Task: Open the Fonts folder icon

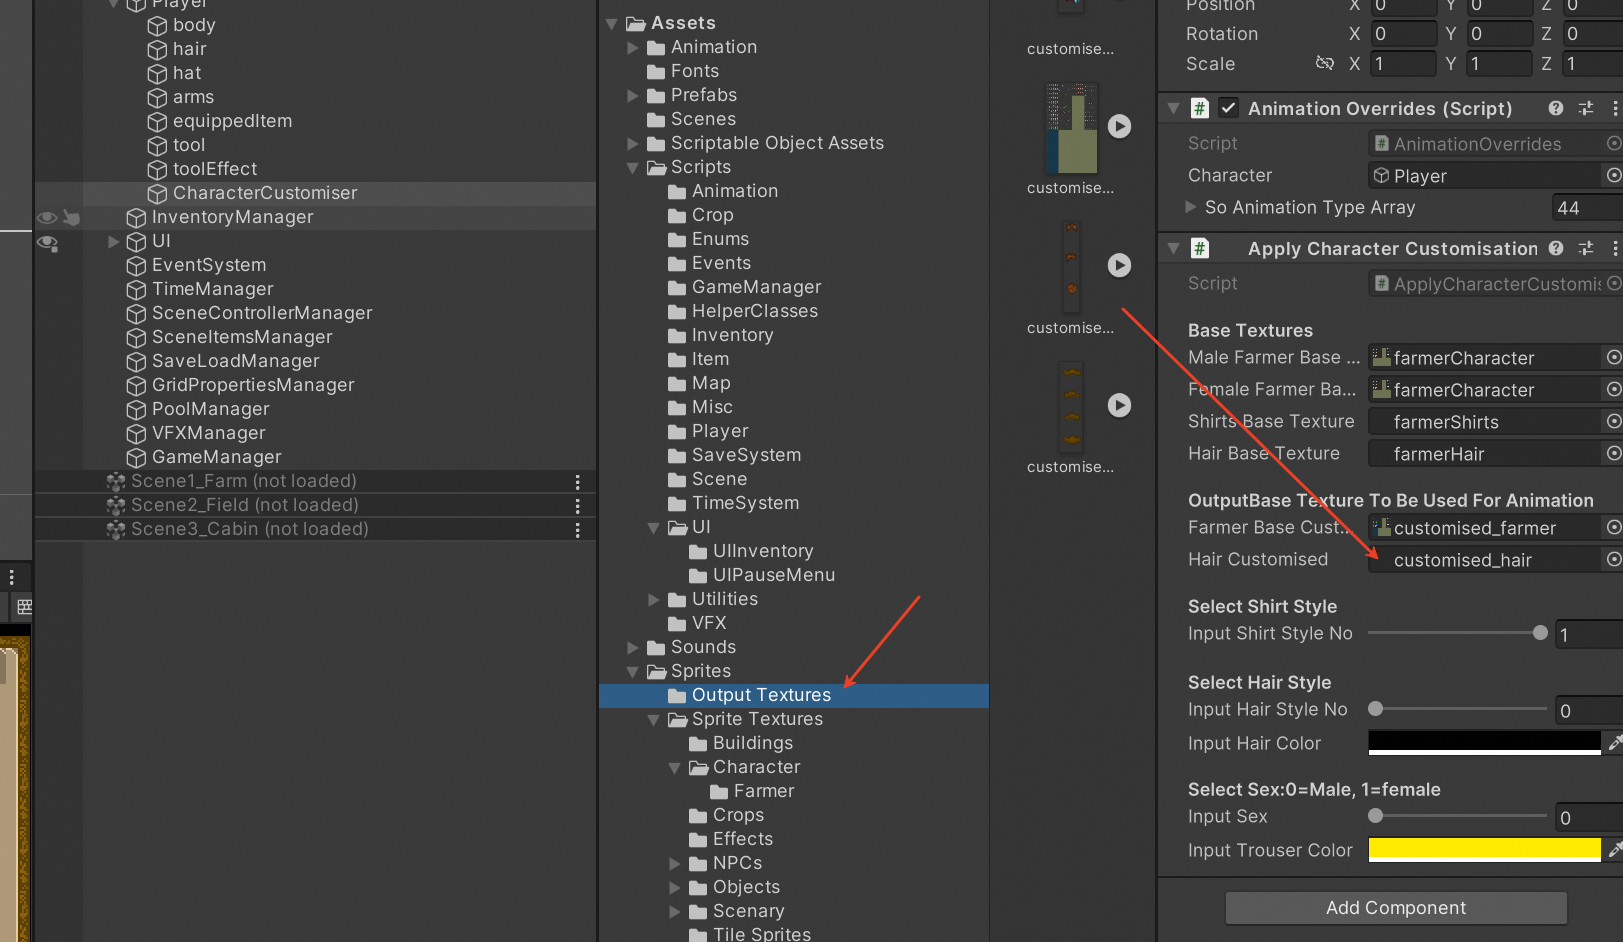Action: click(656, 71)
